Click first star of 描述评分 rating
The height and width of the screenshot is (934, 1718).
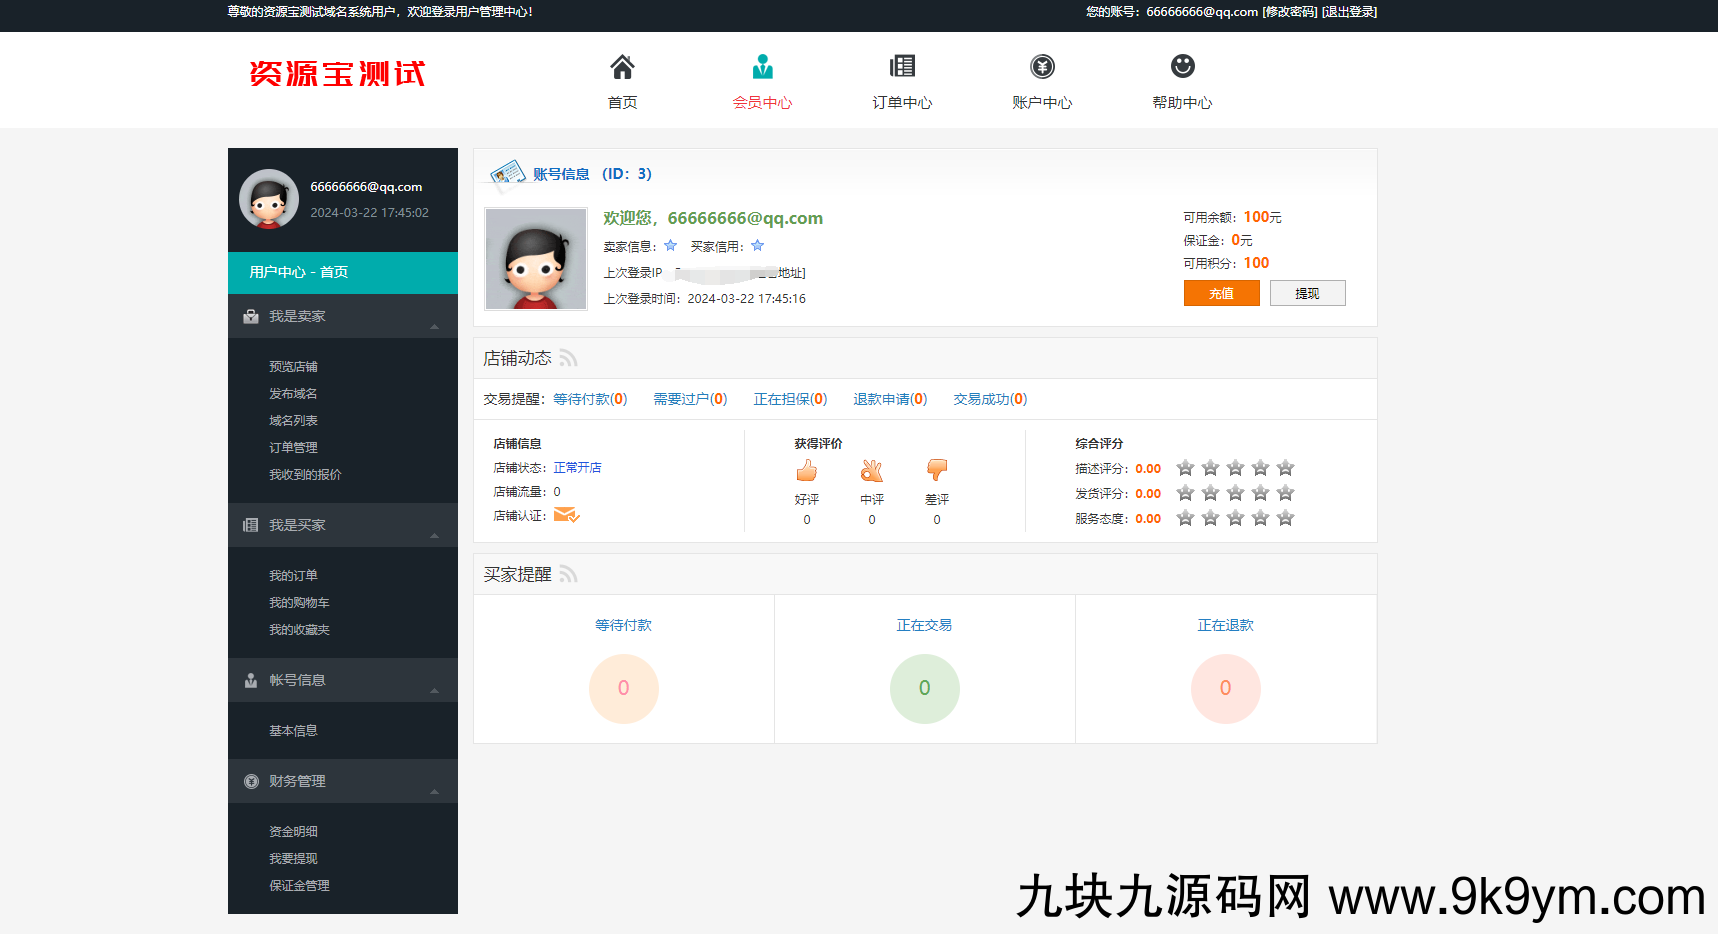(x=1186, y=468)
